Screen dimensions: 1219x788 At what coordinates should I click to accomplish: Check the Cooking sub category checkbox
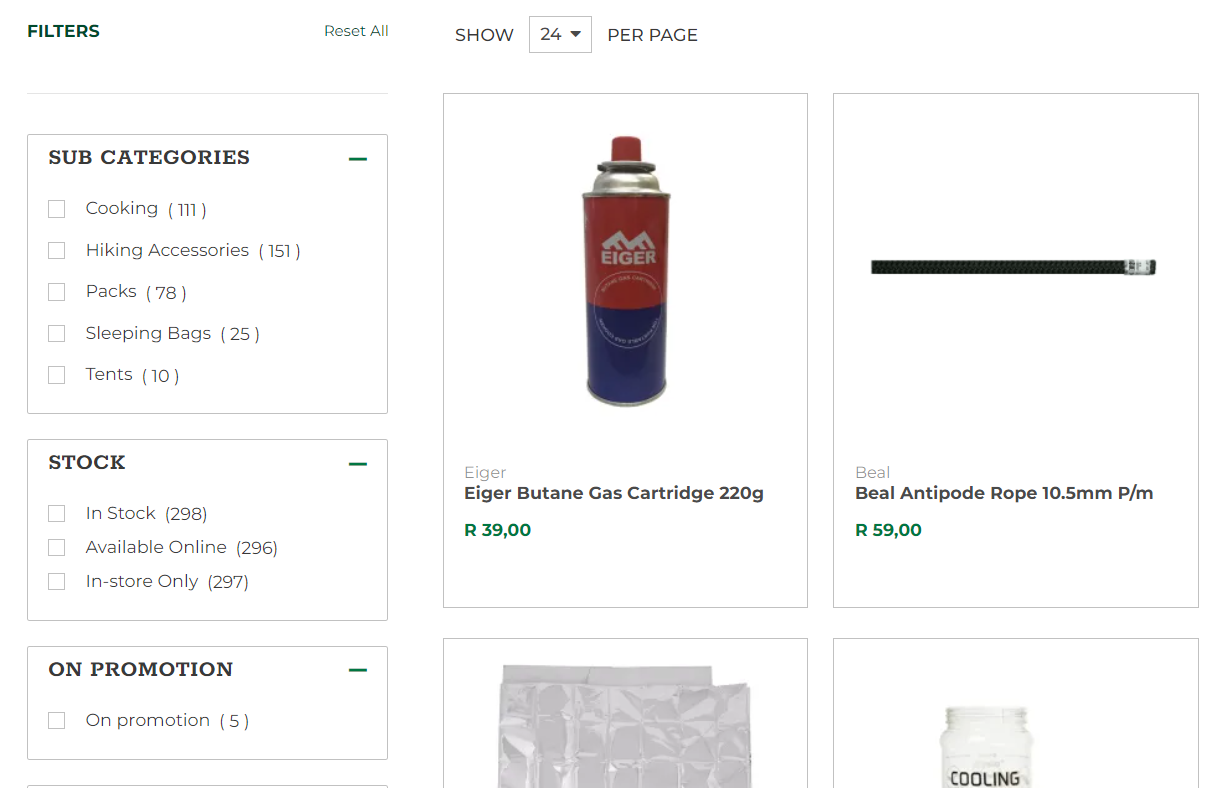57,209
